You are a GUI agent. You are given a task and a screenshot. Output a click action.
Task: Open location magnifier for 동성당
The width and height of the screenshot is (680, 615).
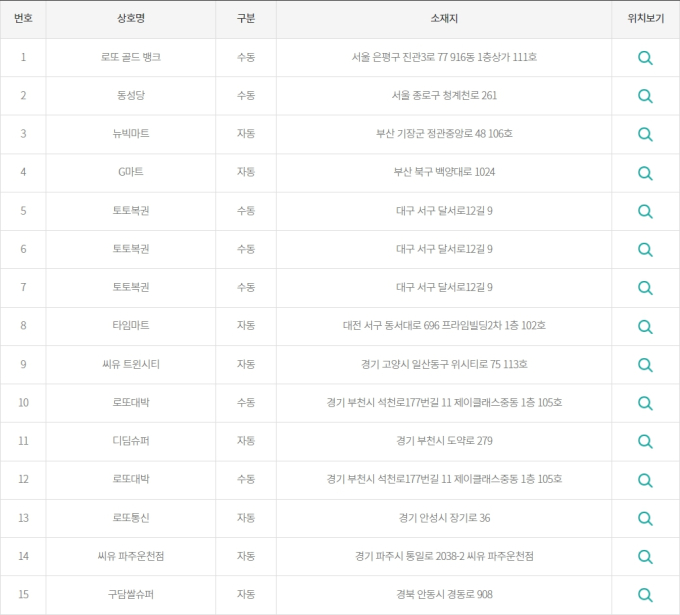tap(645, 96)
